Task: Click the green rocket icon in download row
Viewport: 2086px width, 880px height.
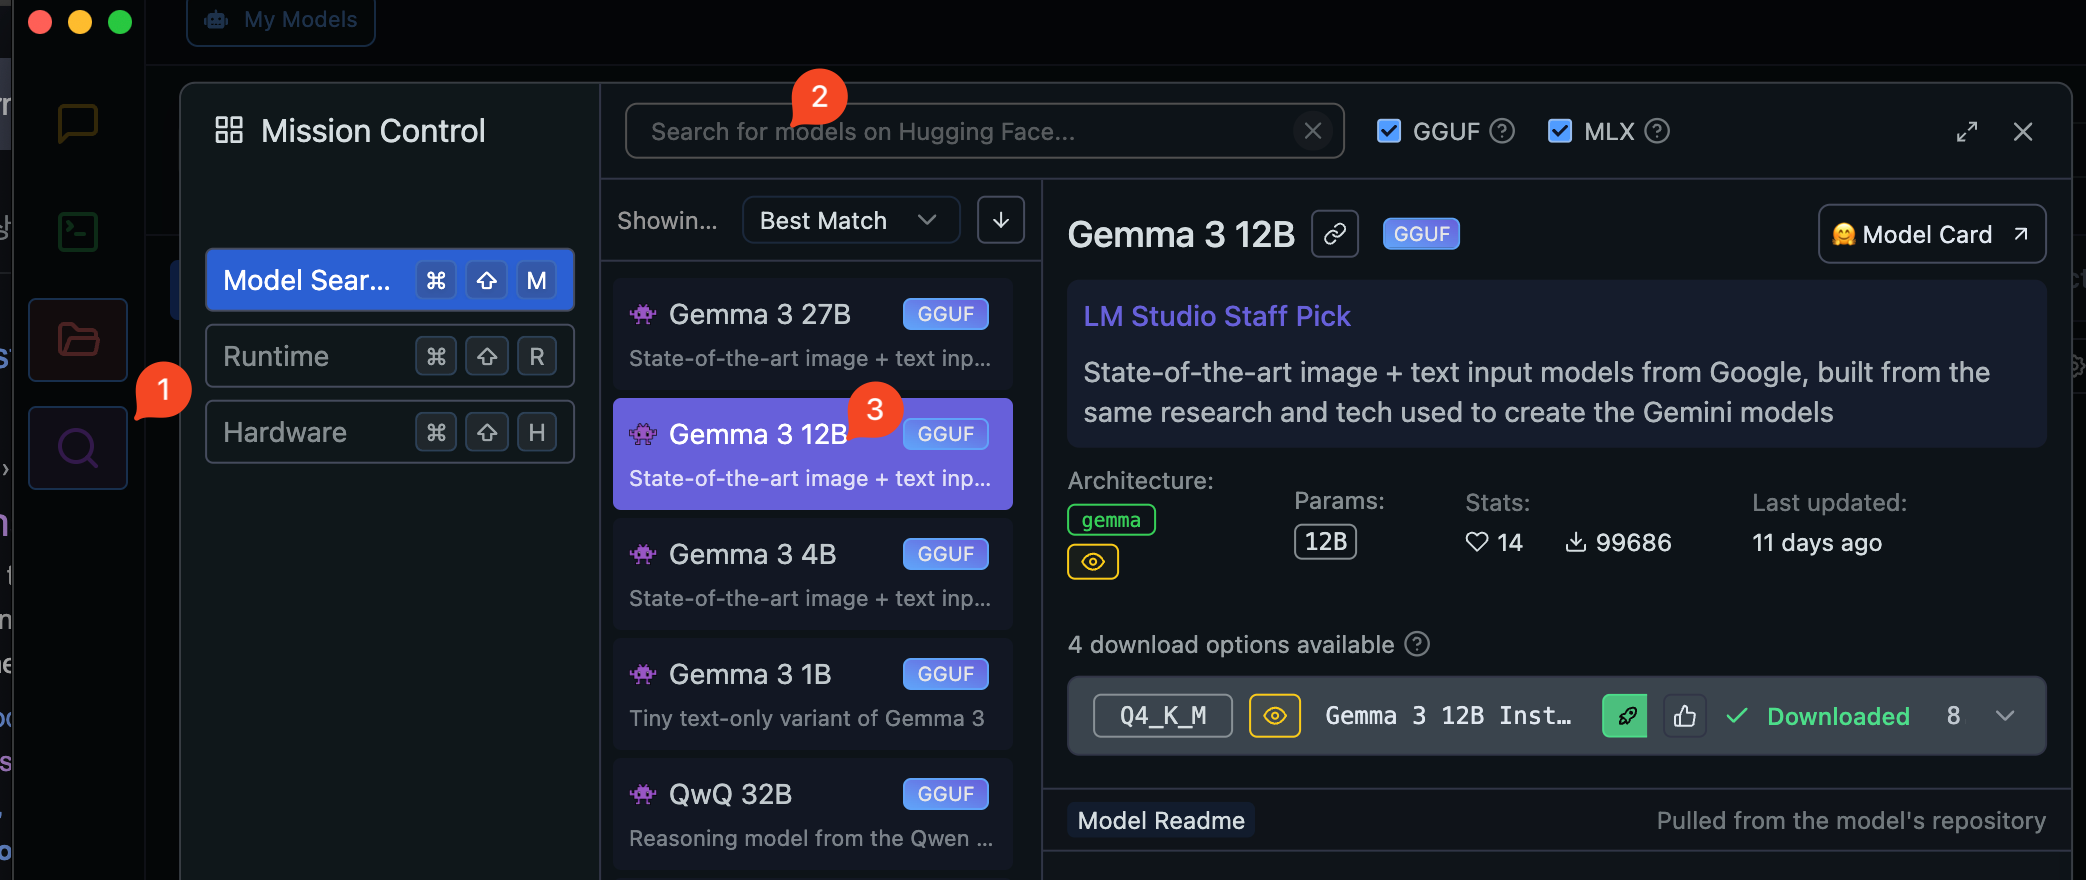Action: [x=1625, y=716]
